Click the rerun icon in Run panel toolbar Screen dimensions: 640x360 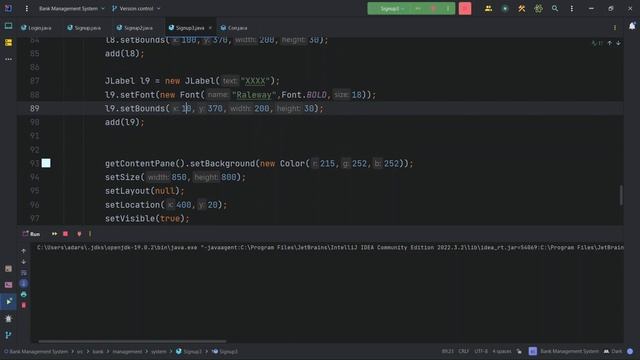[54, 234]
